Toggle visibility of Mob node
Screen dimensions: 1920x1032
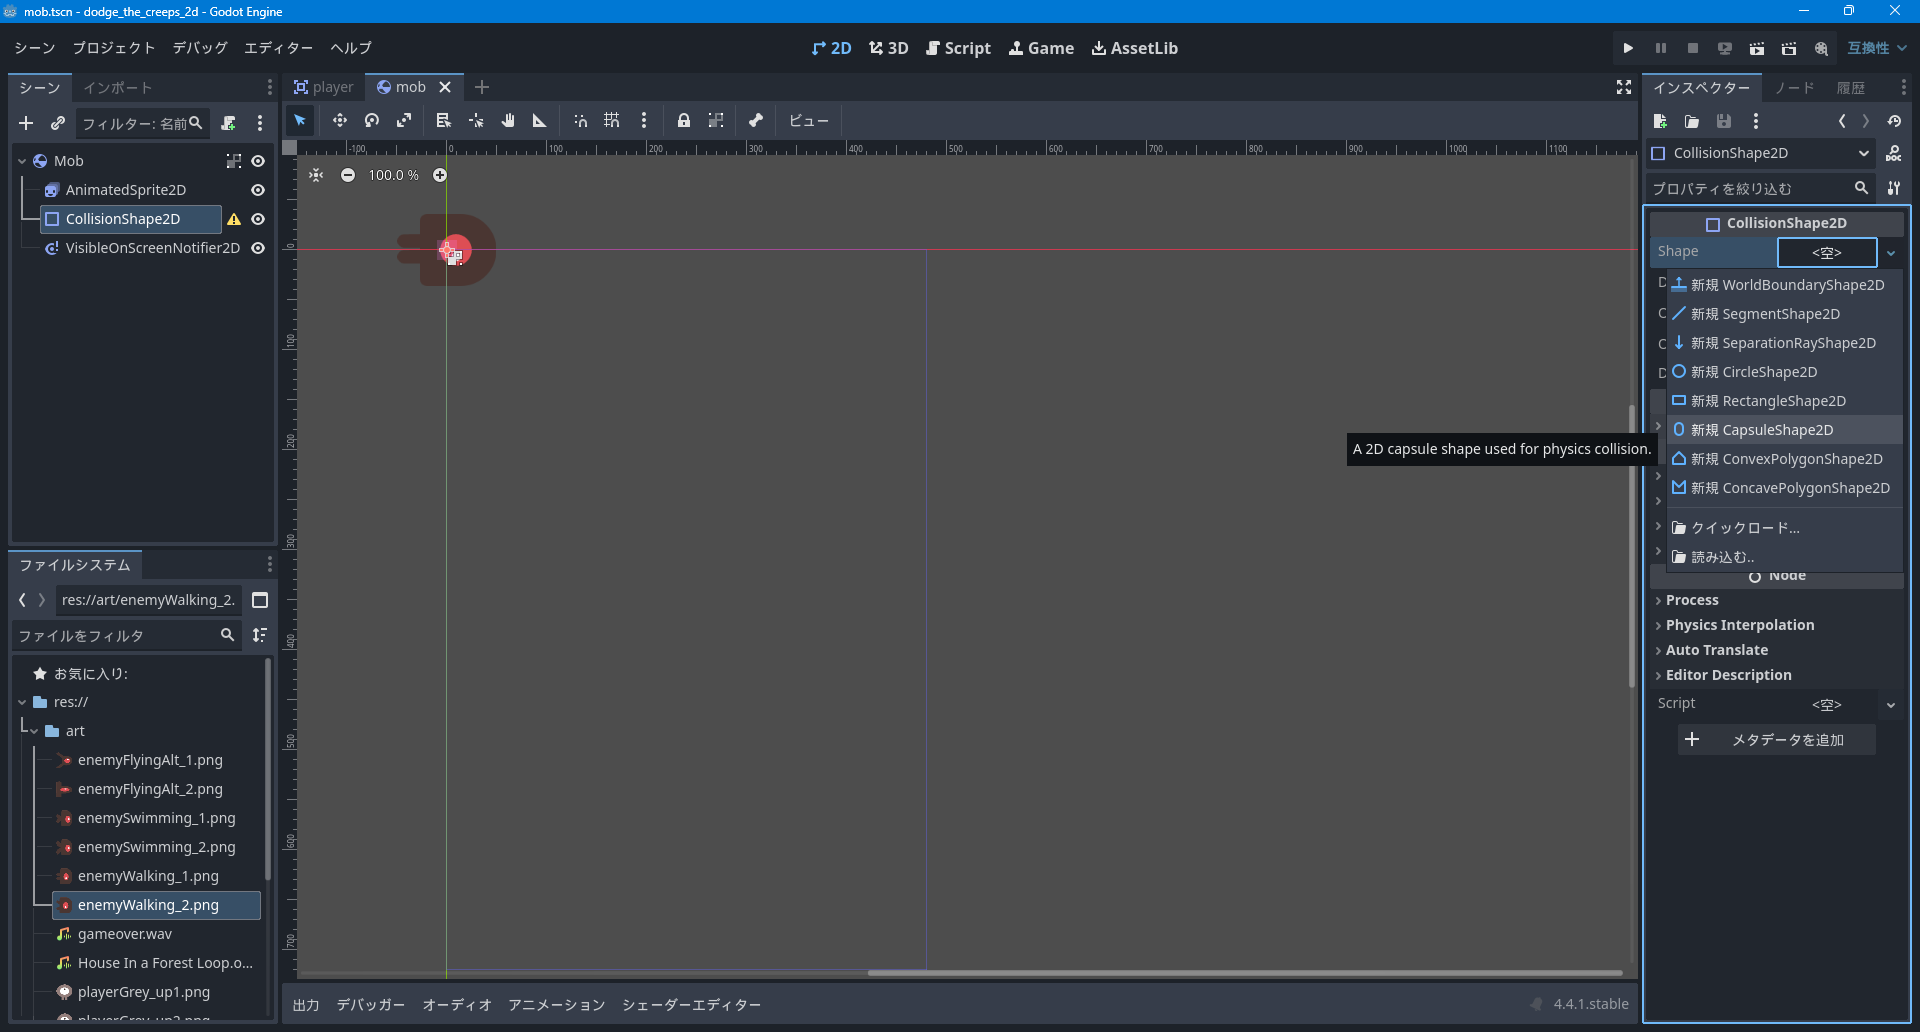(x=258, y=161)
